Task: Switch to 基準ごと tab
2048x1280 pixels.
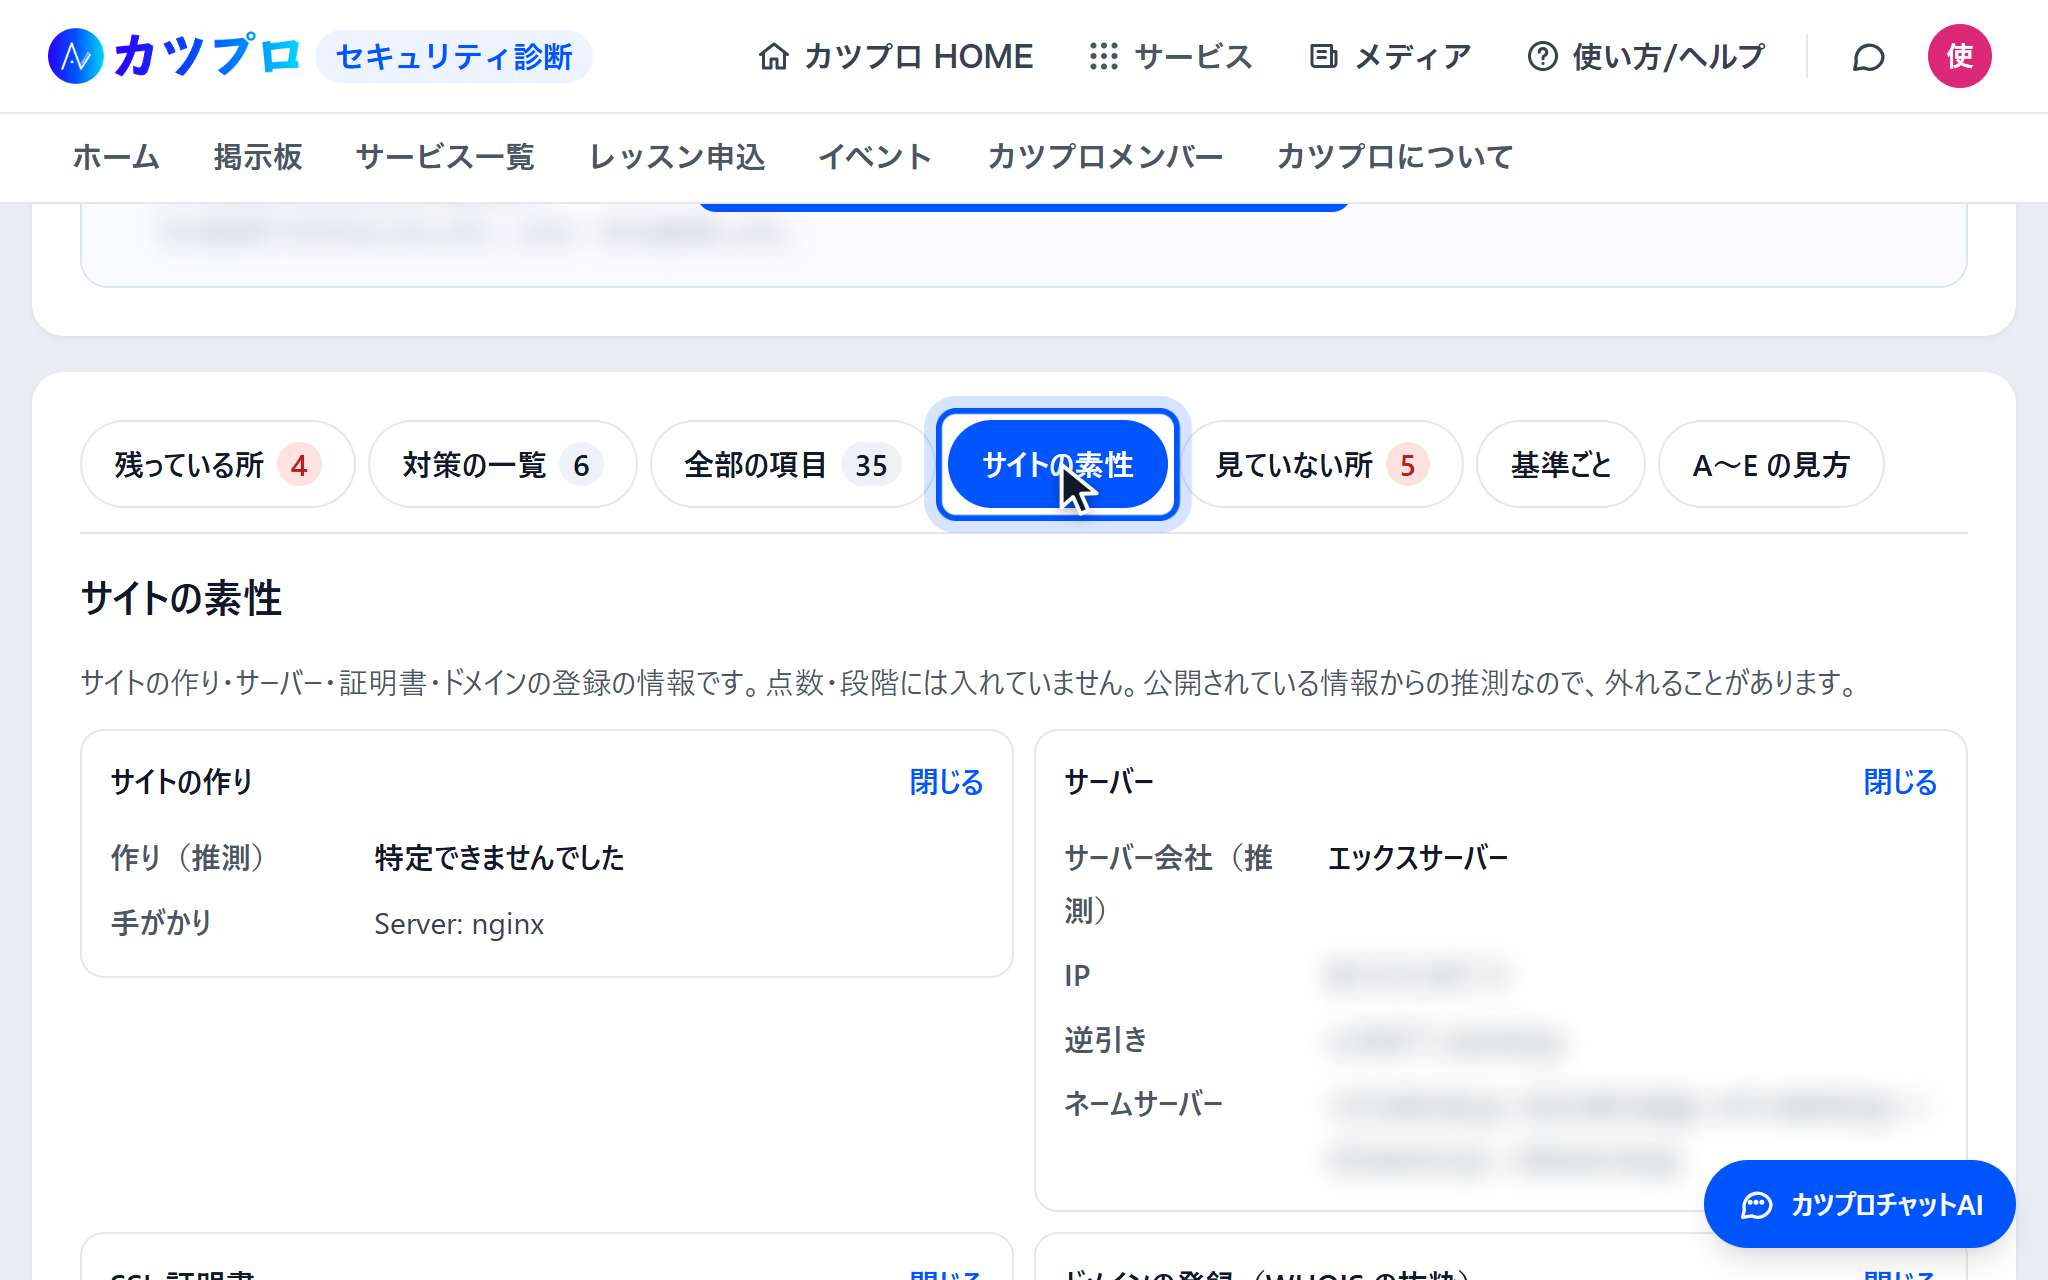Action: pos(1560,464)
